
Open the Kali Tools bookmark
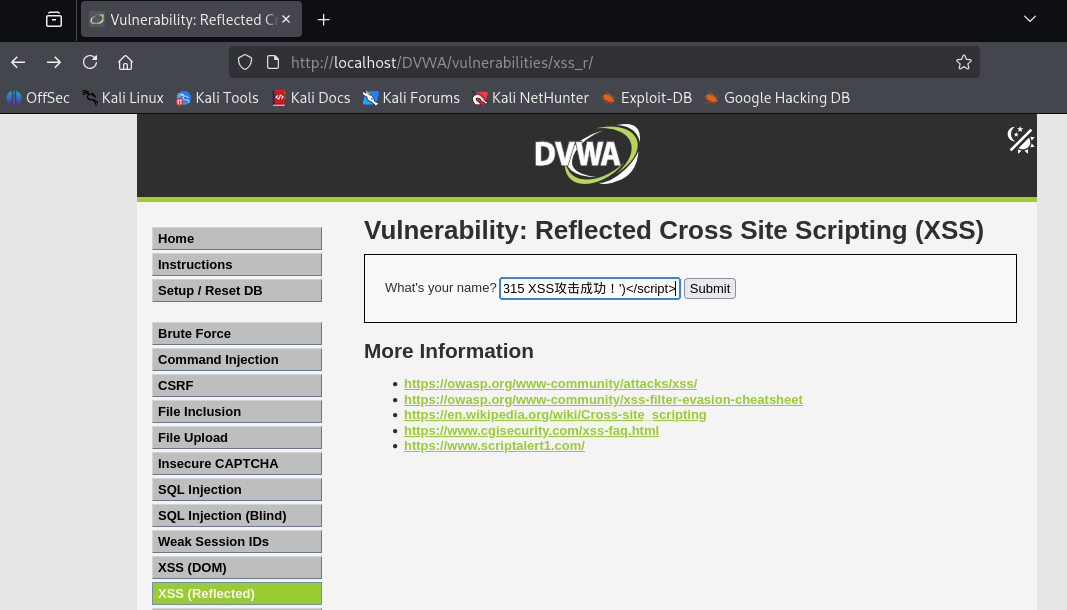tap(217, 98)
